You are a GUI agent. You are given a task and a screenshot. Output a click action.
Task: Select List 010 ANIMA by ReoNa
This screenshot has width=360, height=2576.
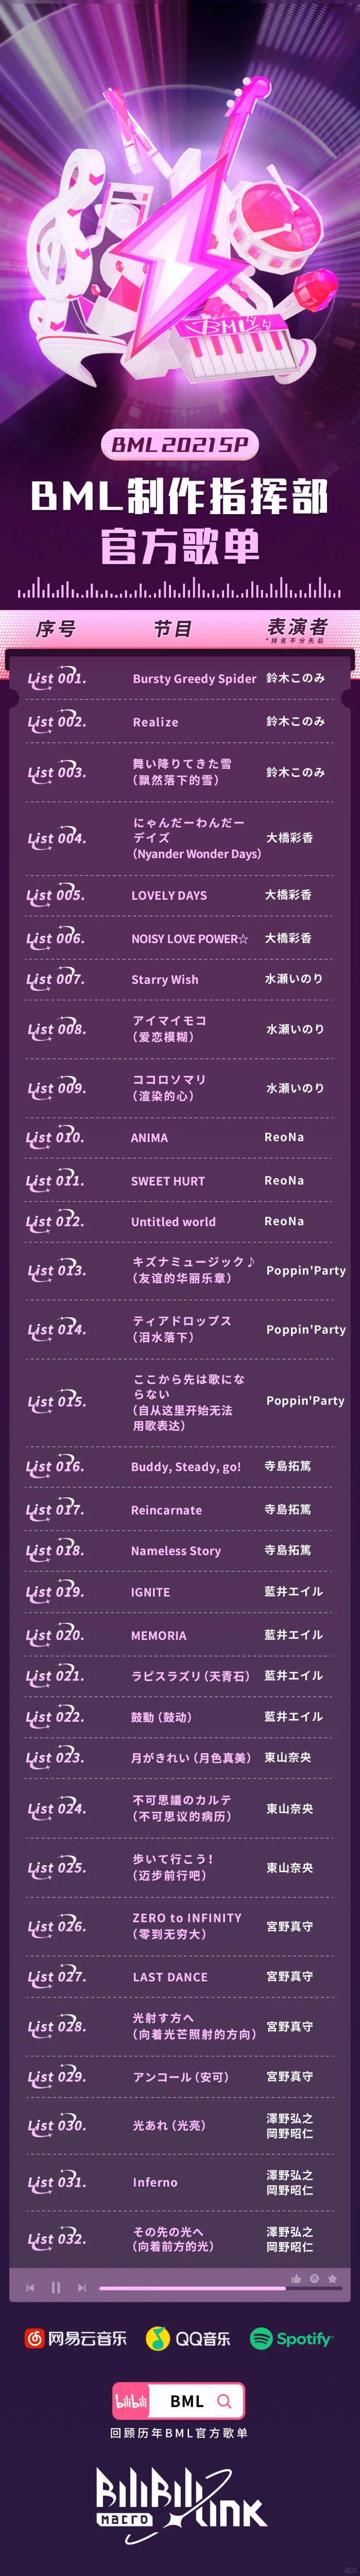pyautogui.click(x=180, y=1137)
